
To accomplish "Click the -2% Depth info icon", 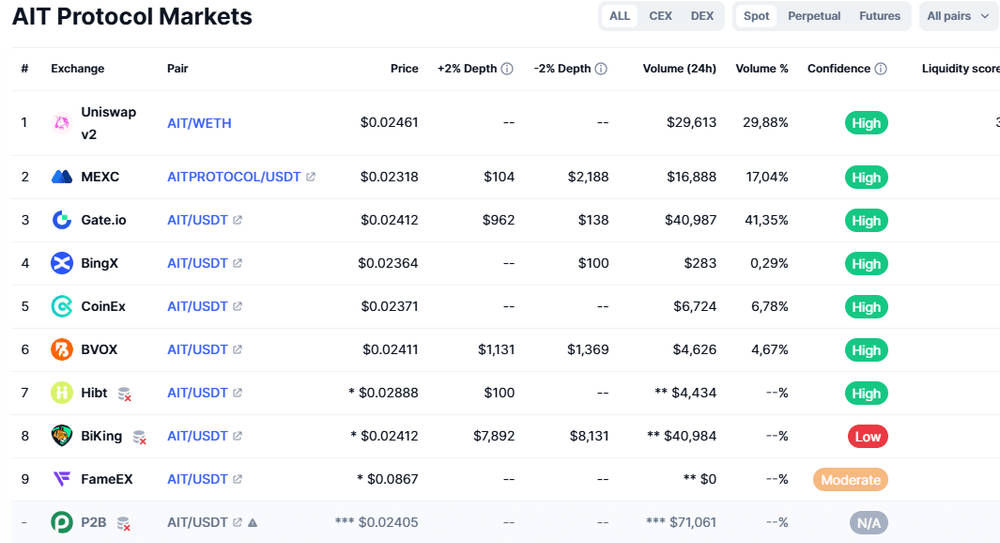I will [x=601, y=68].
